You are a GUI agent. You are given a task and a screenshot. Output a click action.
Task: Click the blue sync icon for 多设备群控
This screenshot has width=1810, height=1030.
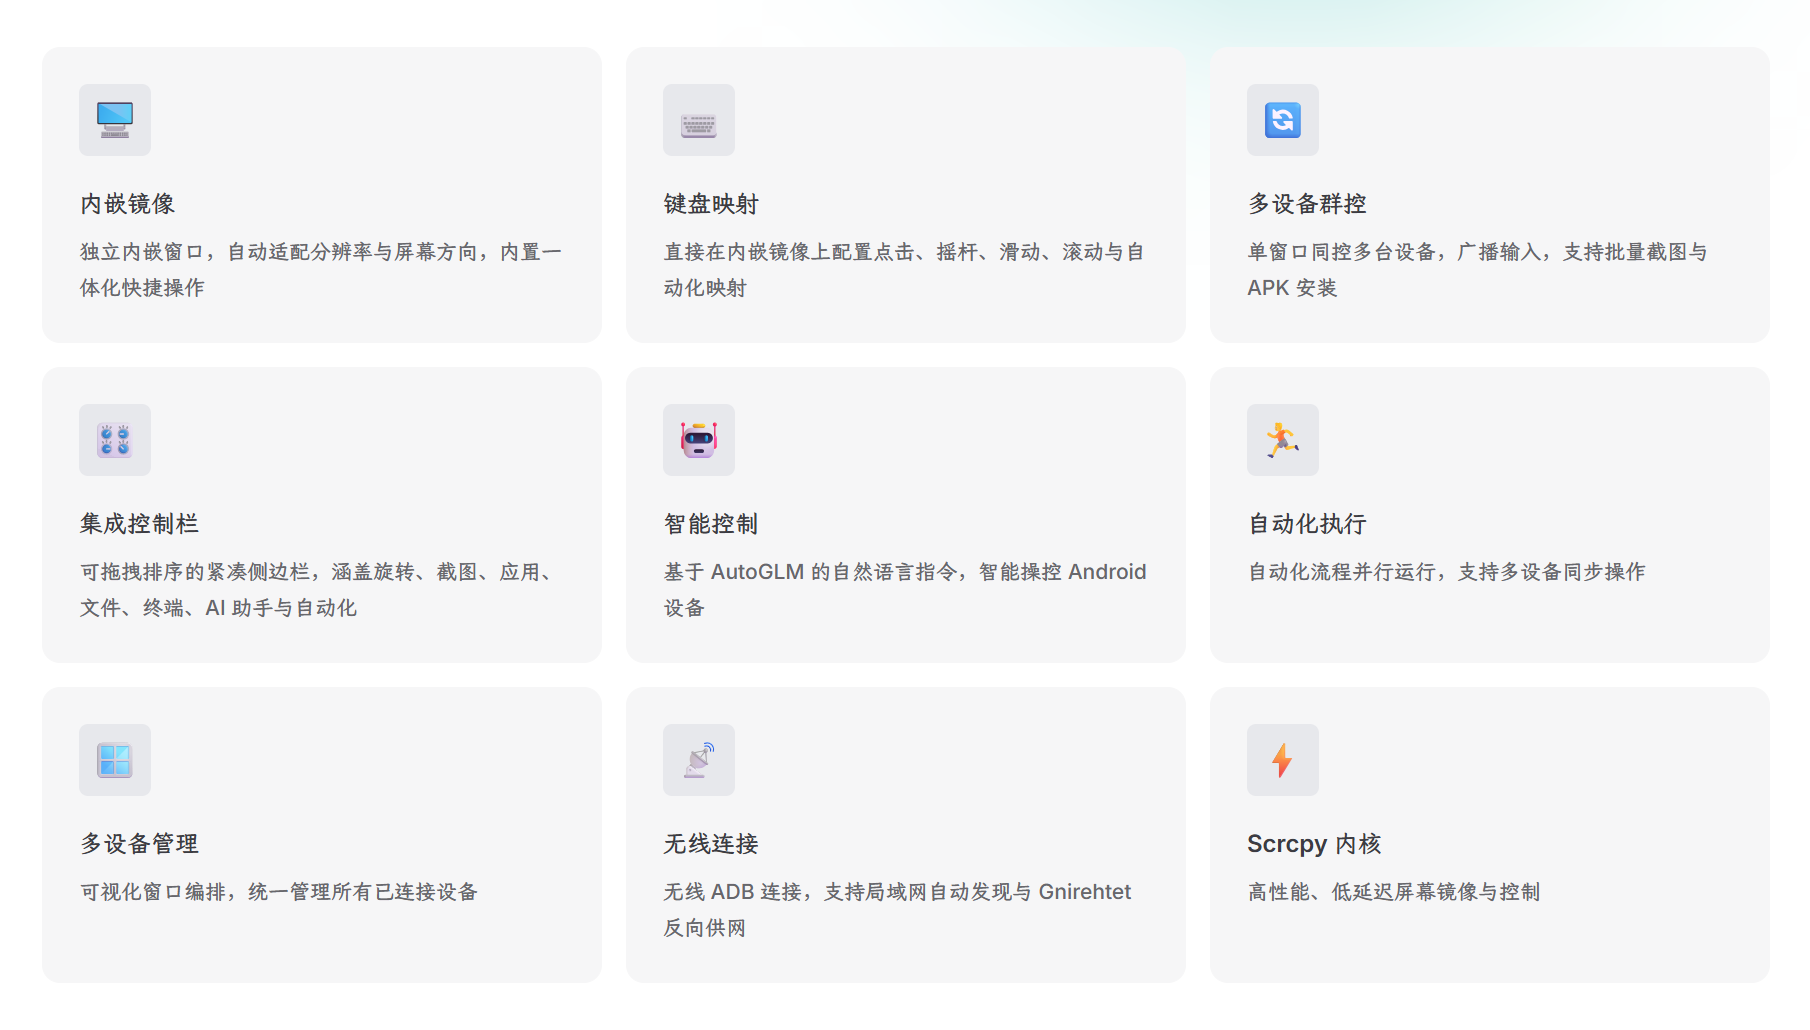pos(1283,120)
